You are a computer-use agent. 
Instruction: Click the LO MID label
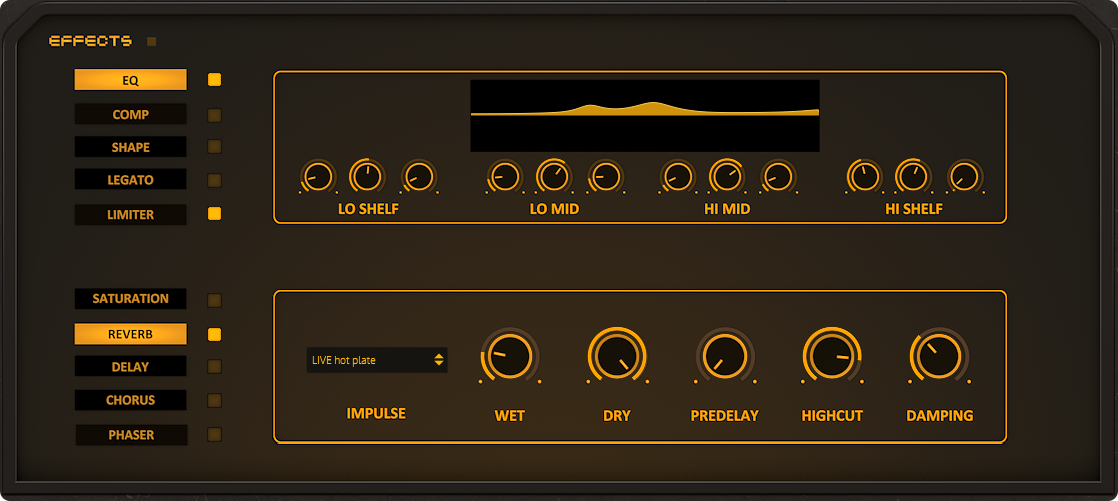pyautogui.click(x=554, y=210)
